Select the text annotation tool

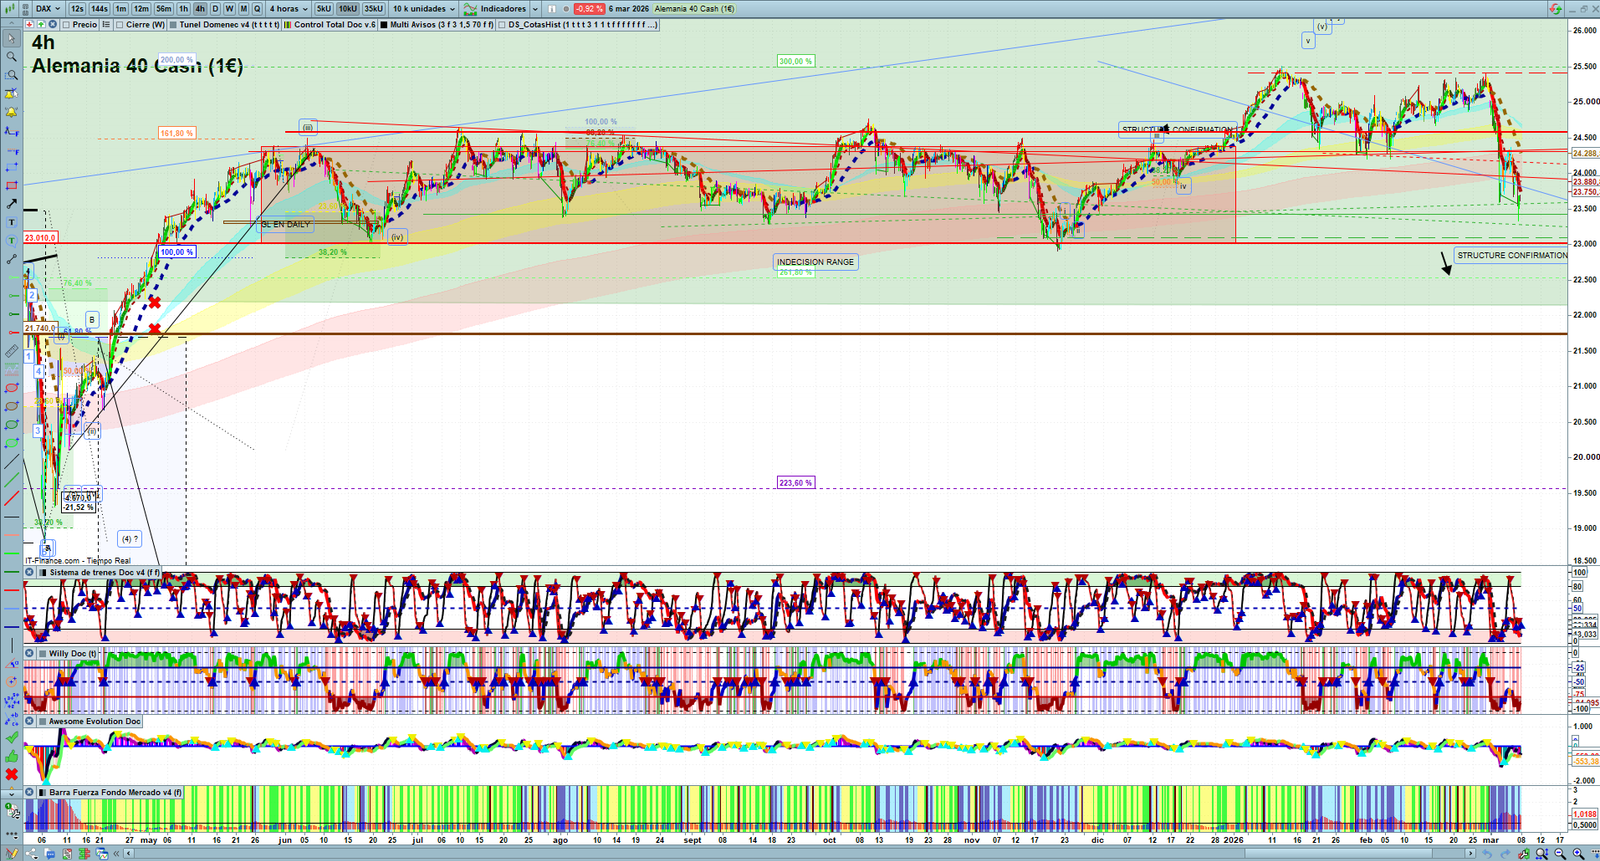12,222
